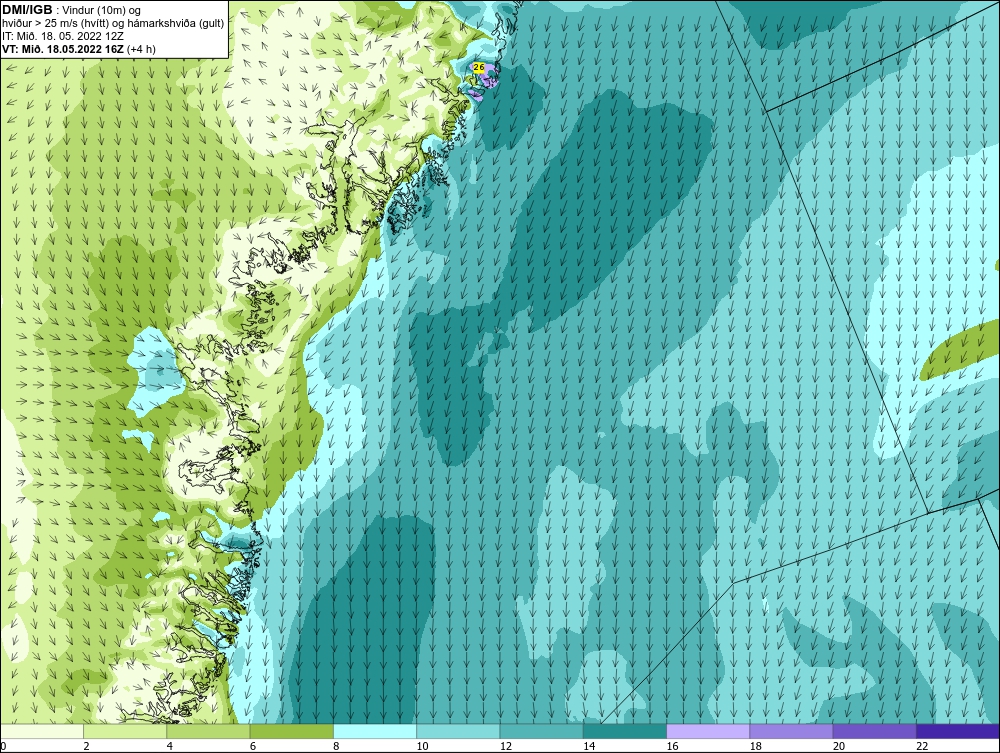
Task: Click the yellow 26 maximum gust label
Action: click(x=479, y=67)
